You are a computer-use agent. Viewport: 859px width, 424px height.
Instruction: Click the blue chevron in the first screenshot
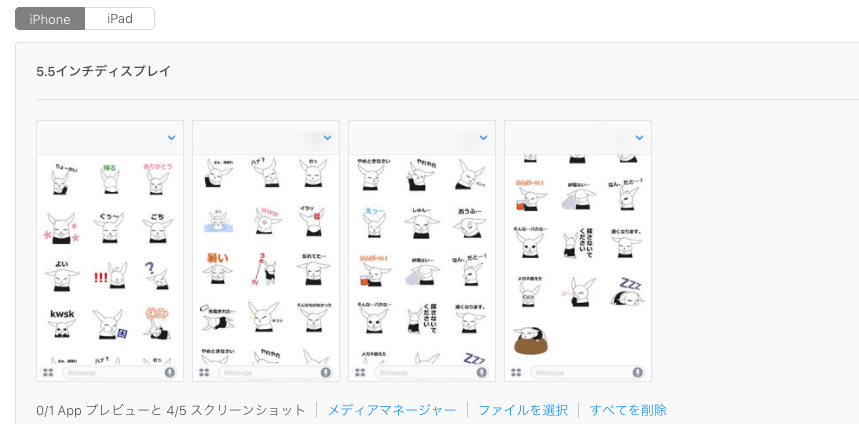(x=171, y=137)
